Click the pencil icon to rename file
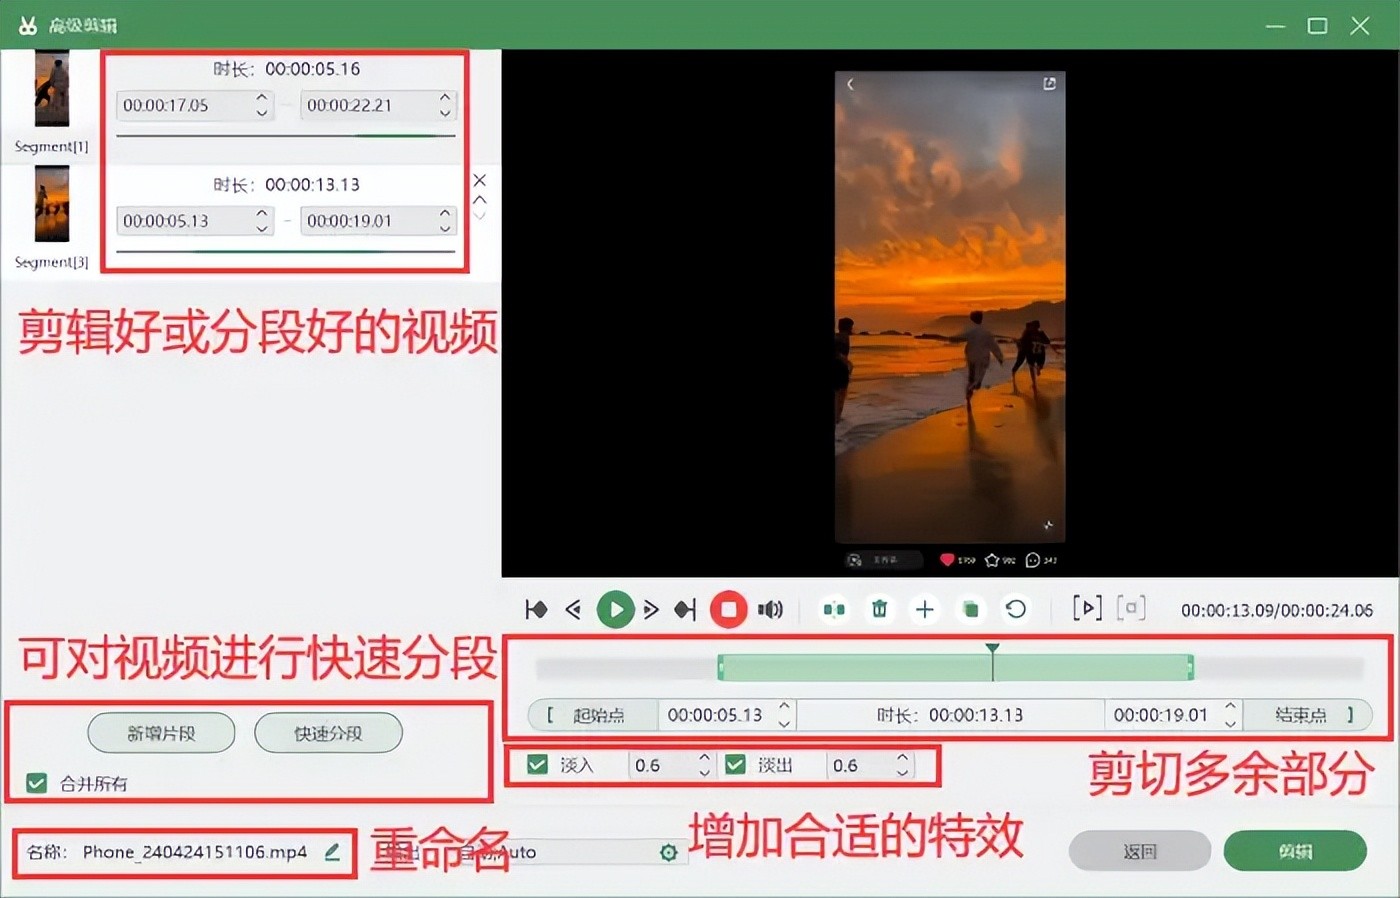This screenshot has width=1400, height=898. point(333,852)
